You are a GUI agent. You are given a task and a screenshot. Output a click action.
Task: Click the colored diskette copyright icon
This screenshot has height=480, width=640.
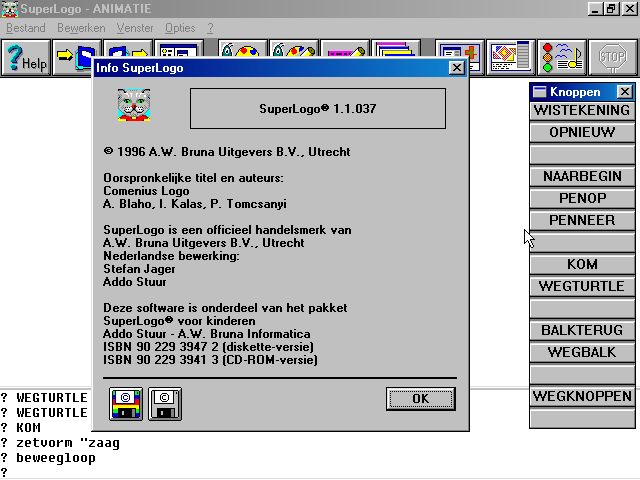point(126,404)
